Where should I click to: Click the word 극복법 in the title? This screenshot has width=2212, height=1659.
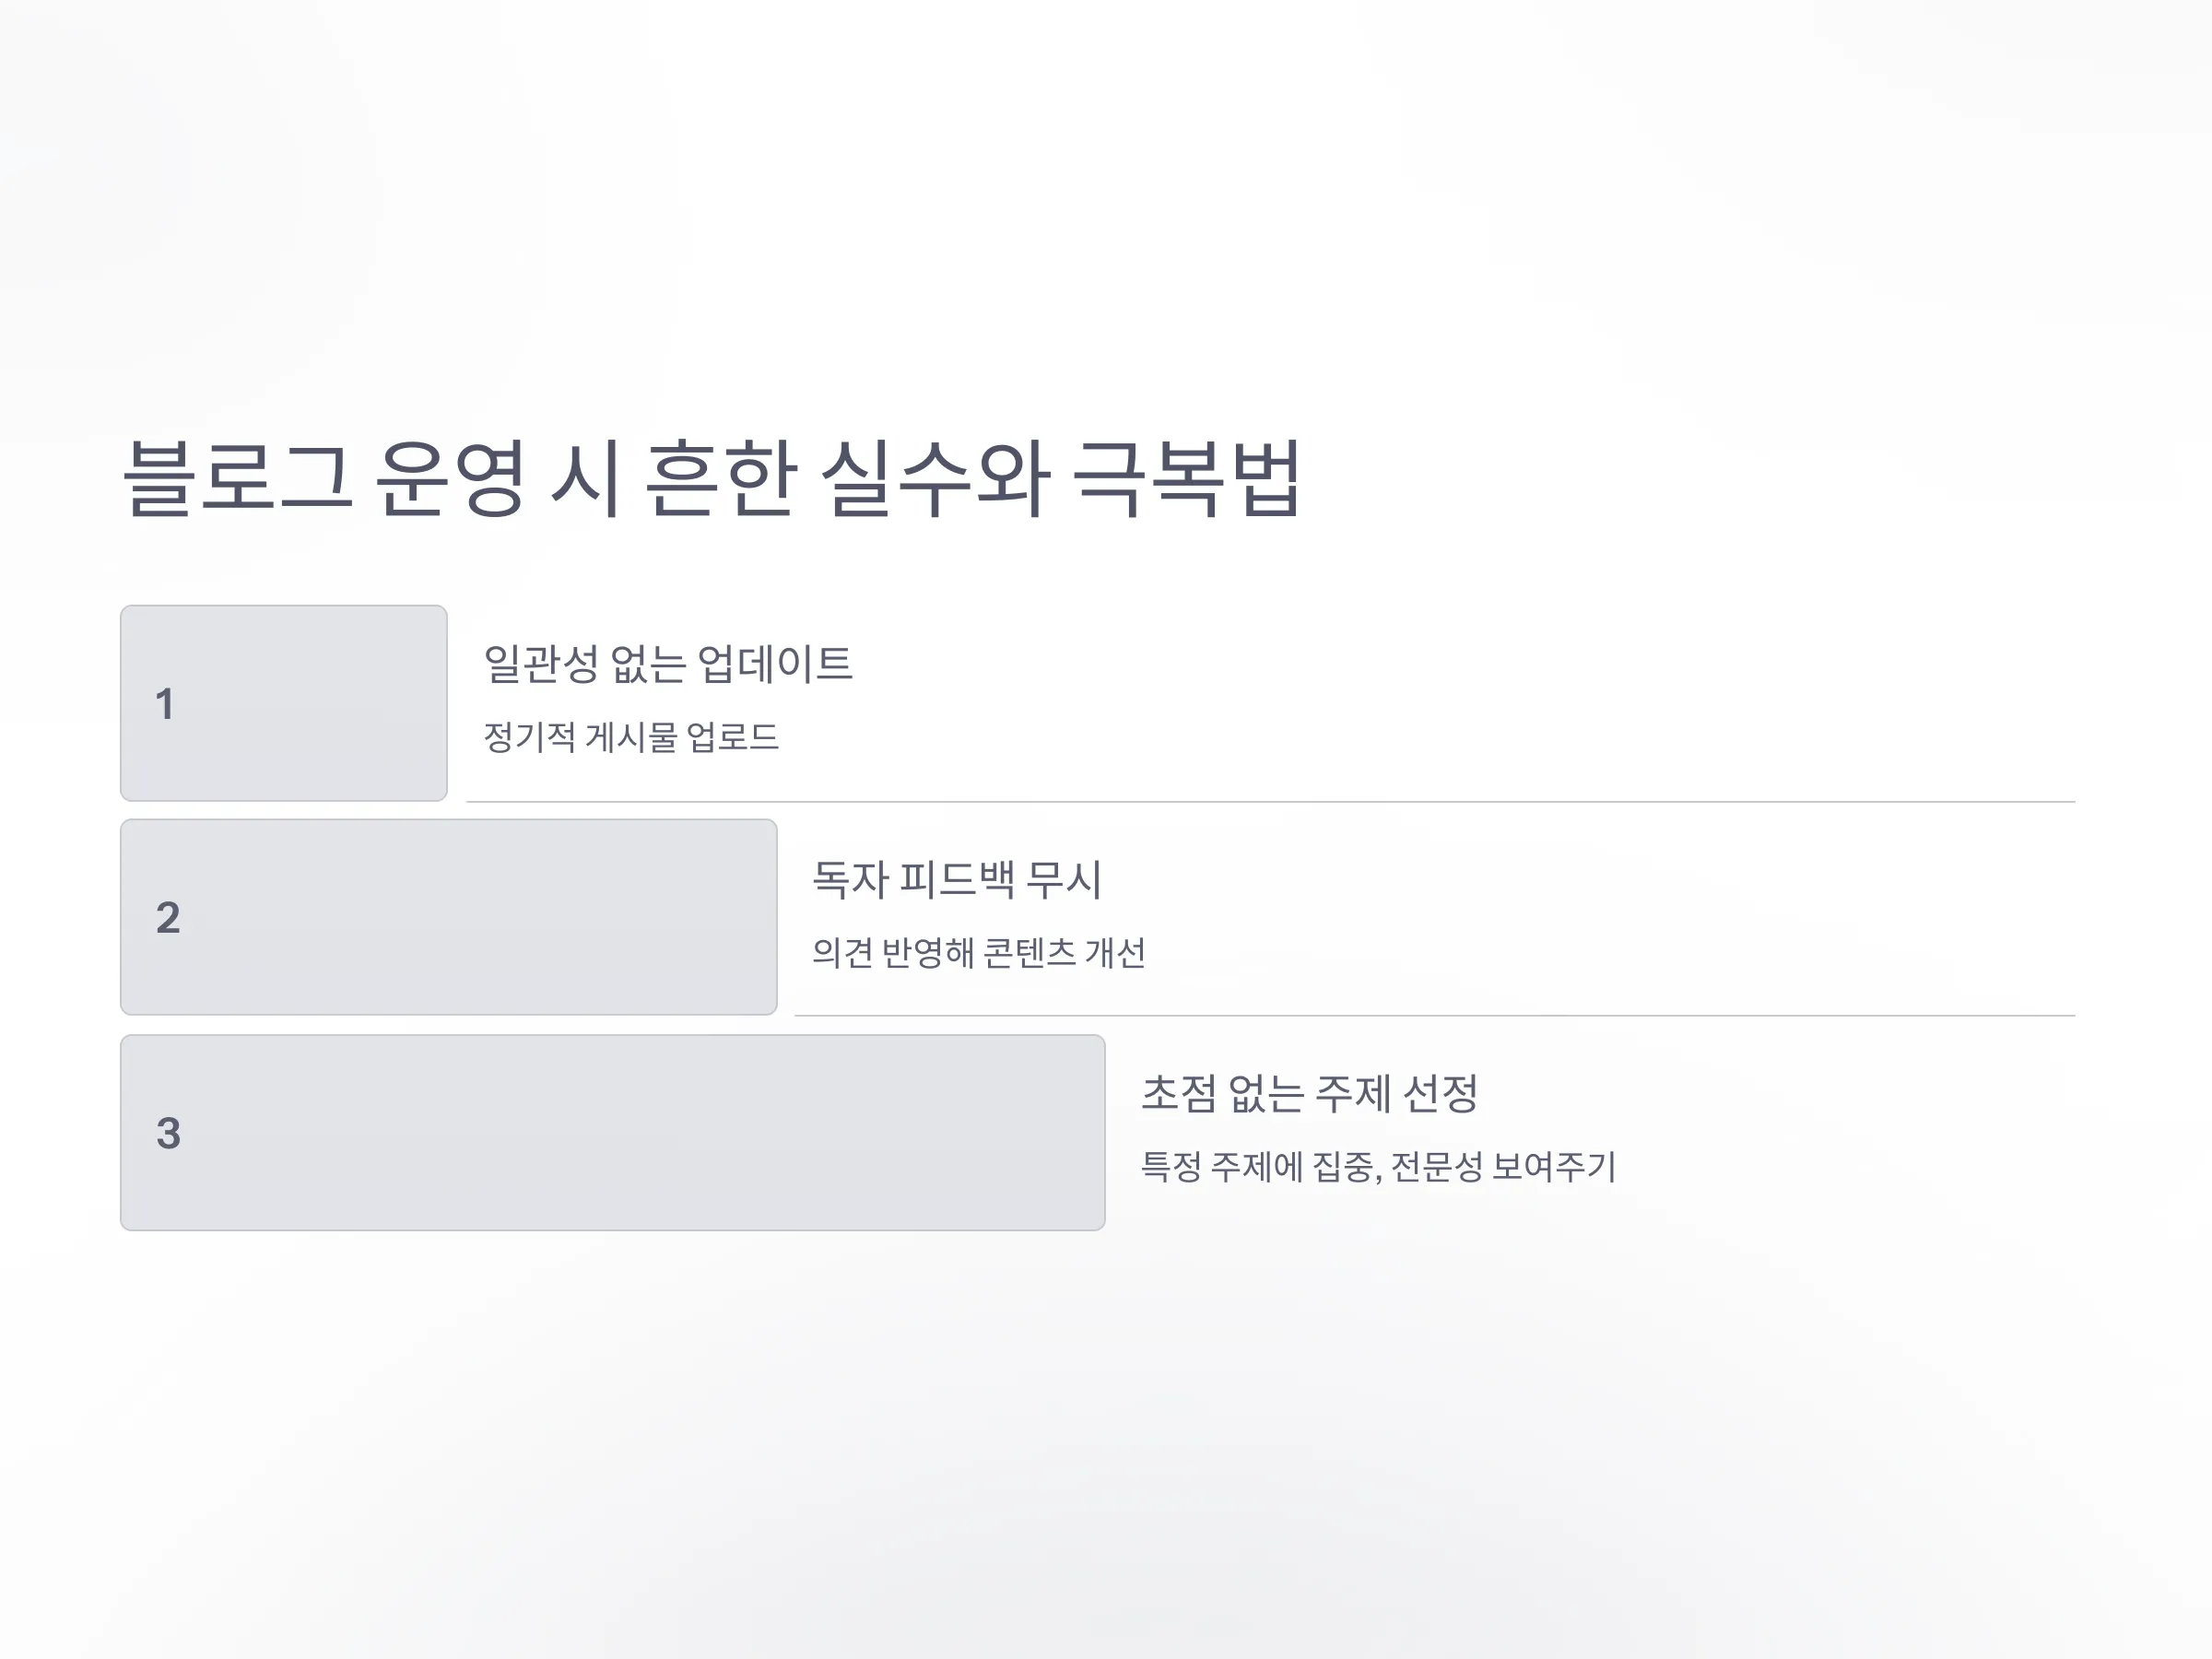(1186, 478)
